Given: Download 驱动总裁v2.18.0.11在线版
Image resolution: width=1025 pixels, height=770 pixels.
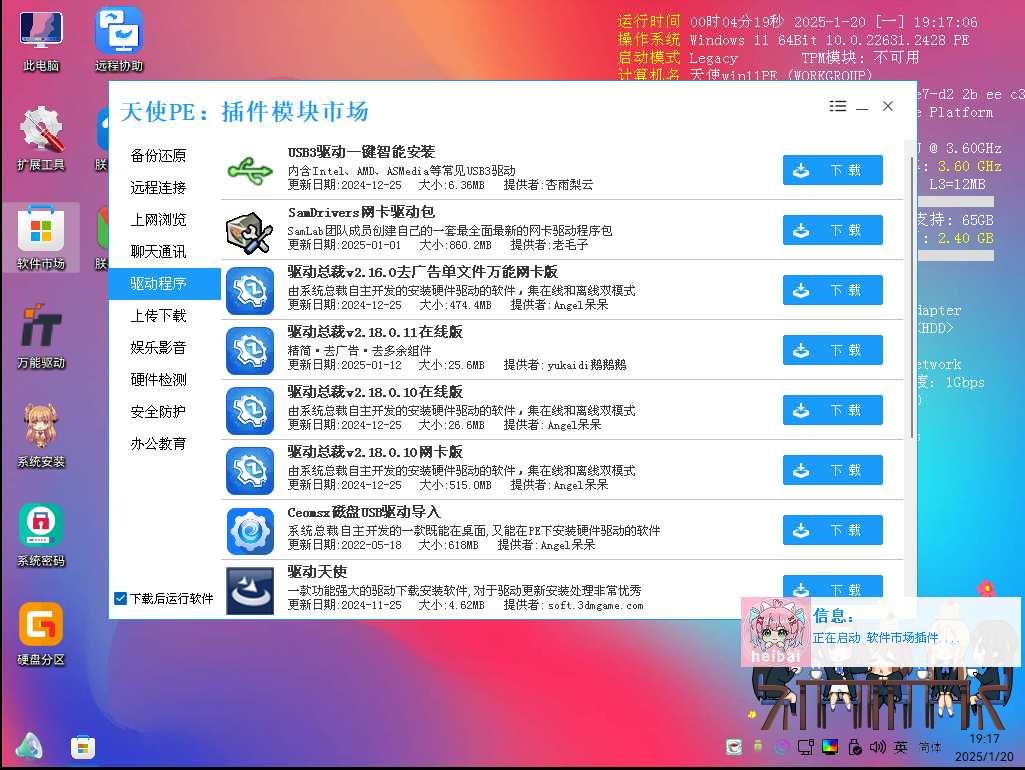Looking at the screenshot, I should click(x=833, y=350).
